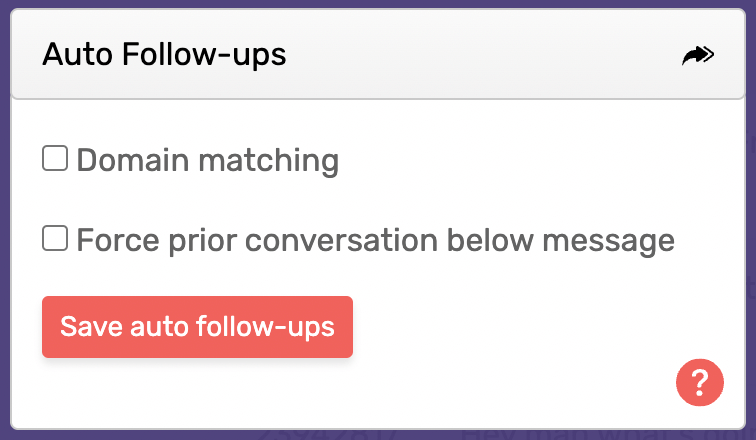The image size is (756, 440).
Task: Tap the black forward-arrow icon top right
Action: coord(698,55)
